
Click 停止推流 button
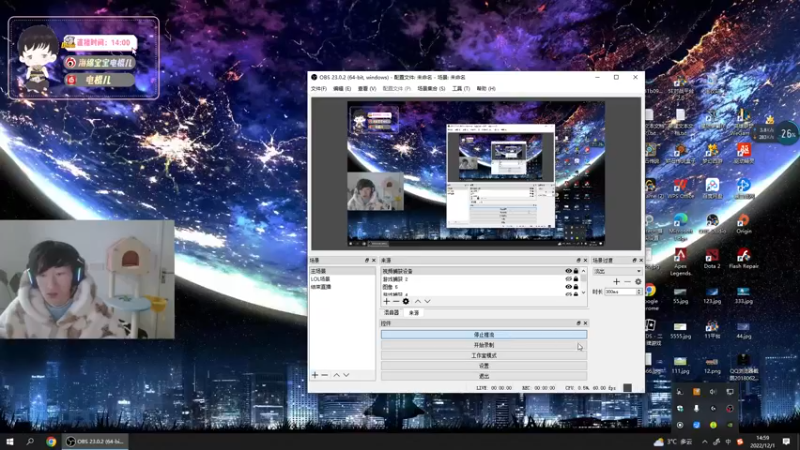click(484, 335)
